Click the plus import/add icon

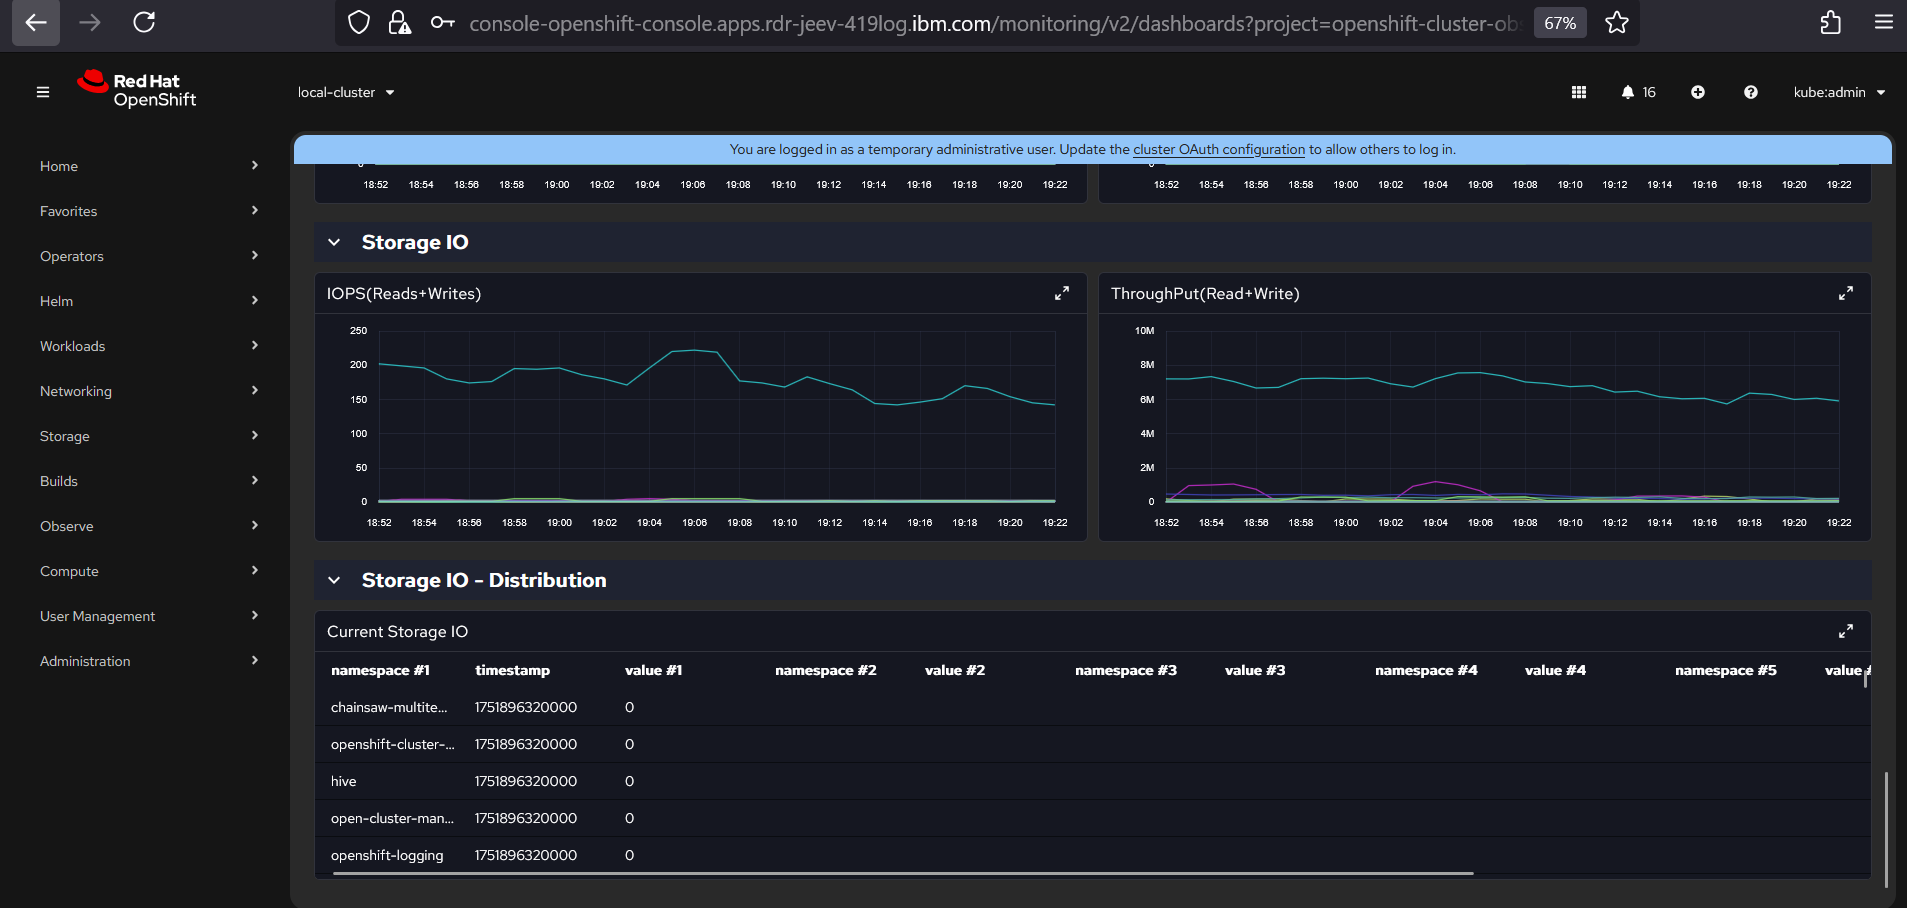1698,92
